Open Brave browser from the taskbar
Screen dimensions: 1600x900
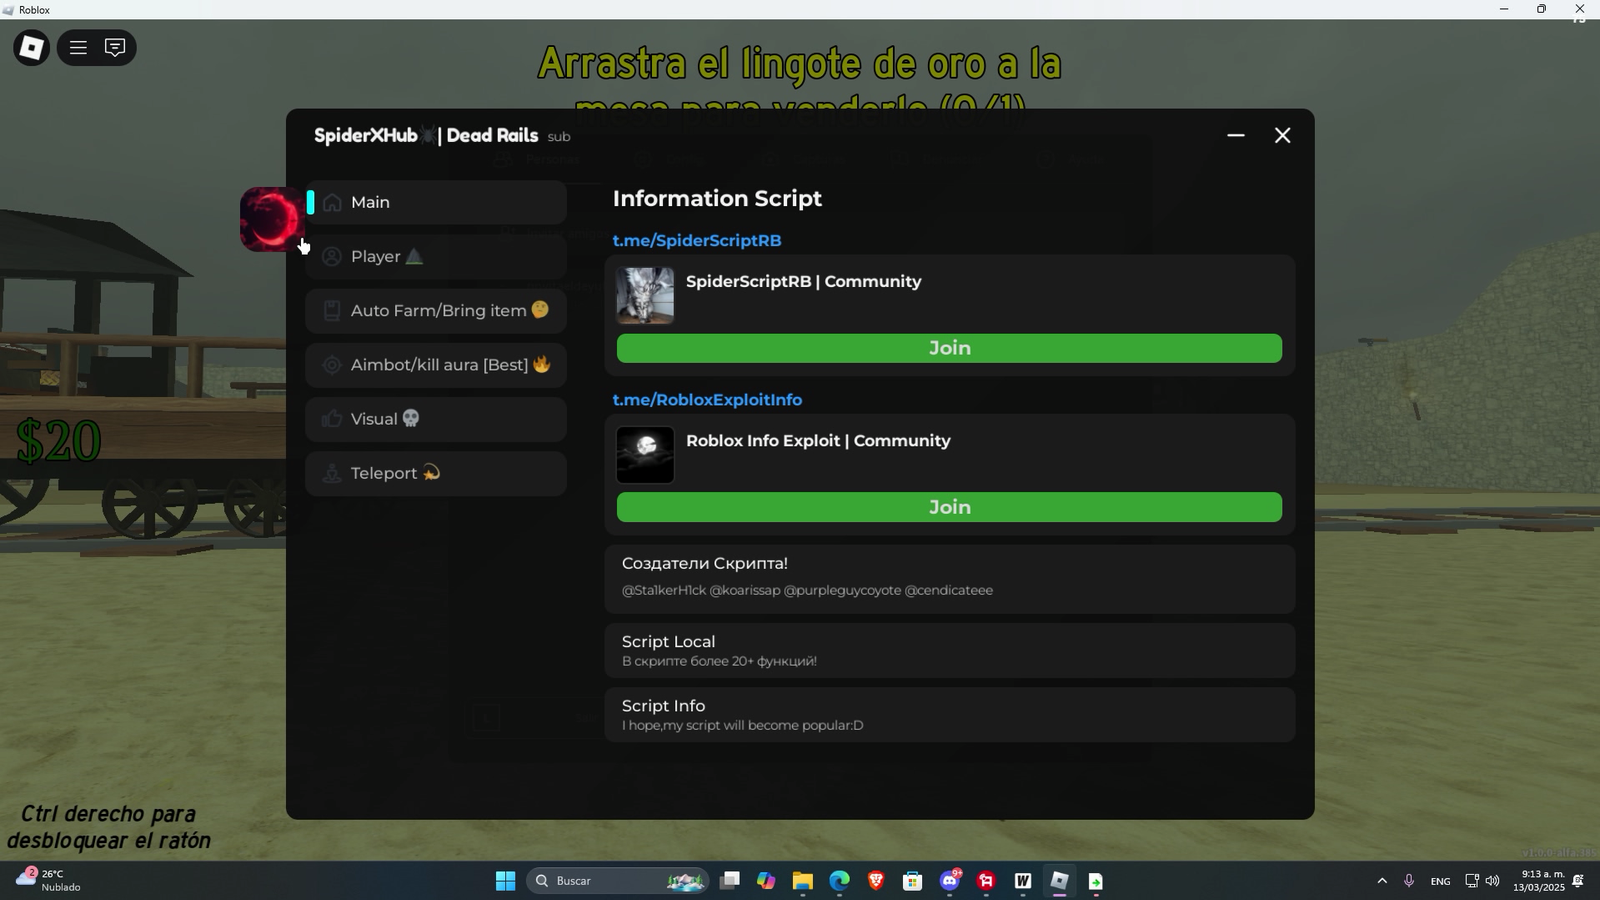[876, 881]
